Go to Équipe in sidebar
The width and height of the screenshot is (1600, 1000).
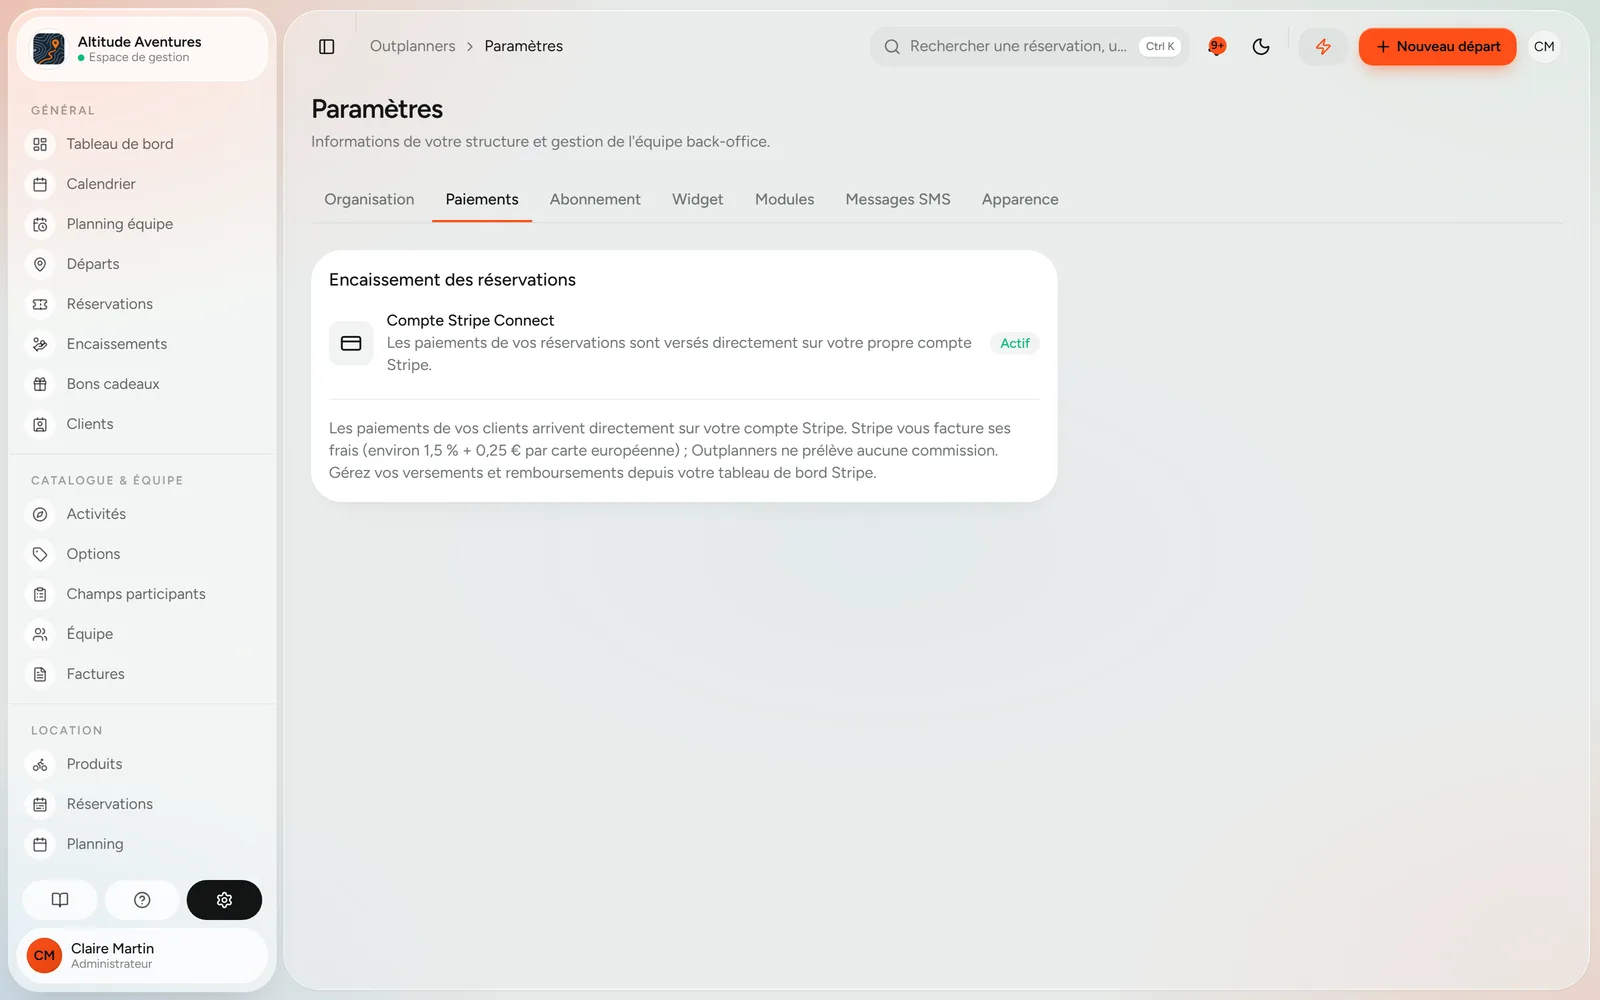[143, 634]
